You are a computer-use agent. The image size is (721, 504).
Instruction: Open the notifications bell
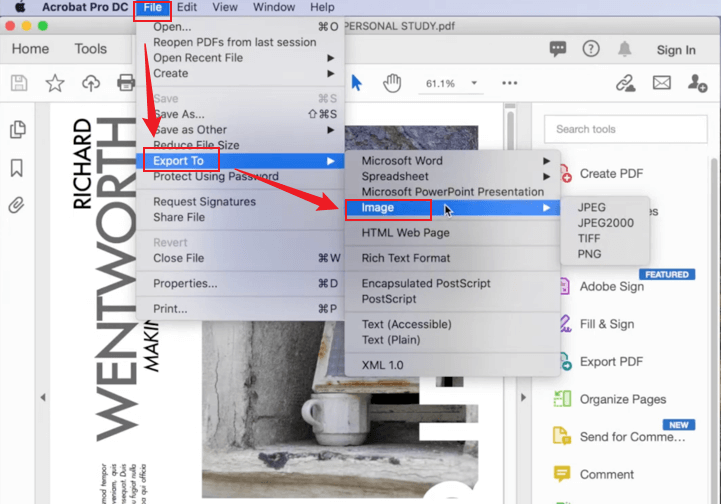[x=624, y=48]
